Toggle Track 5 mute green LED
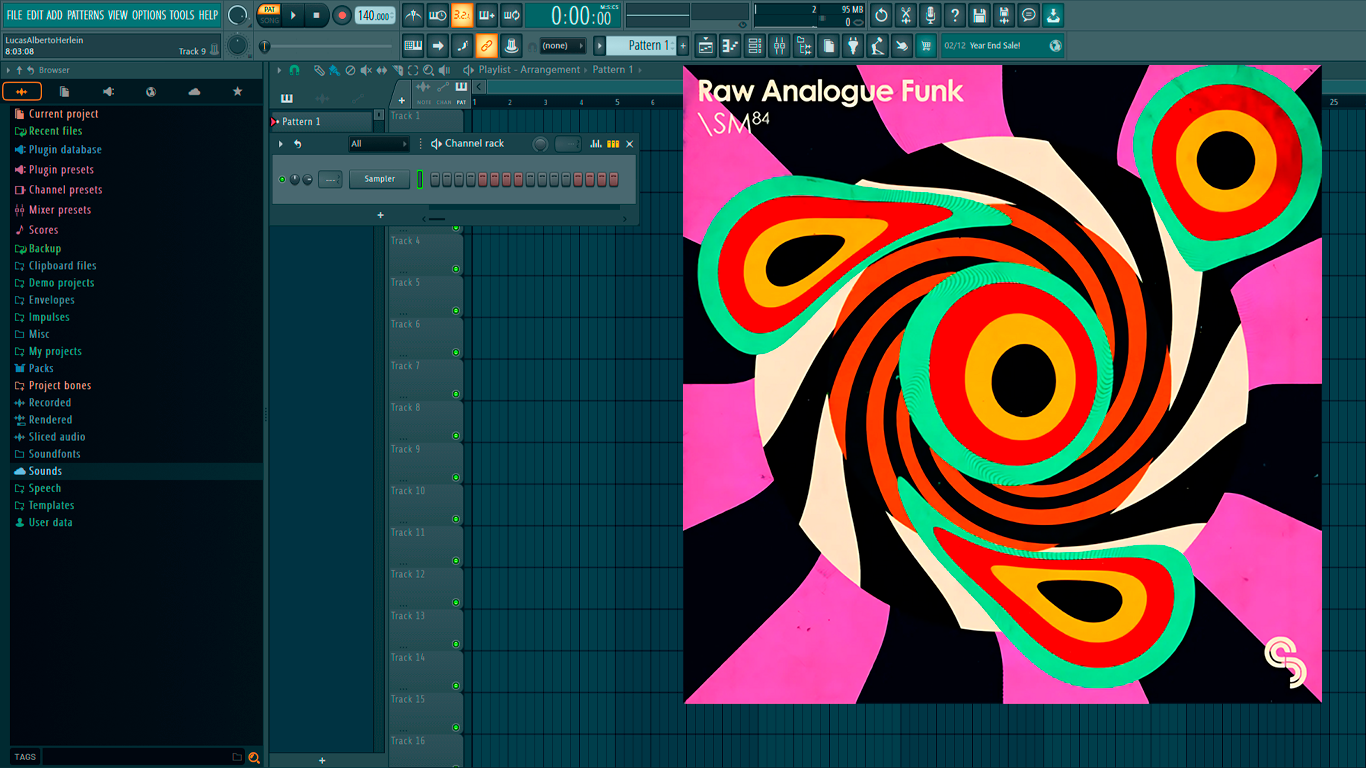Screen dimensions: 1366x768 456,310
